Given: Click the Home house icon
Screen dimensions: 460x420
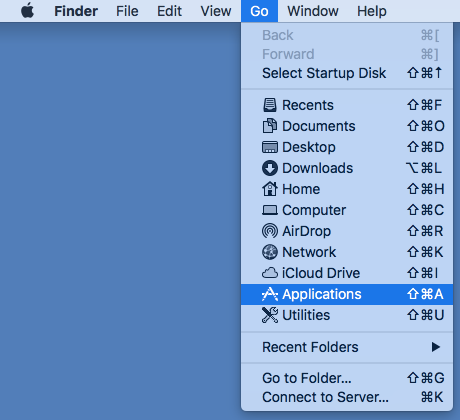Looking at the screenshot, I should 270,189.
